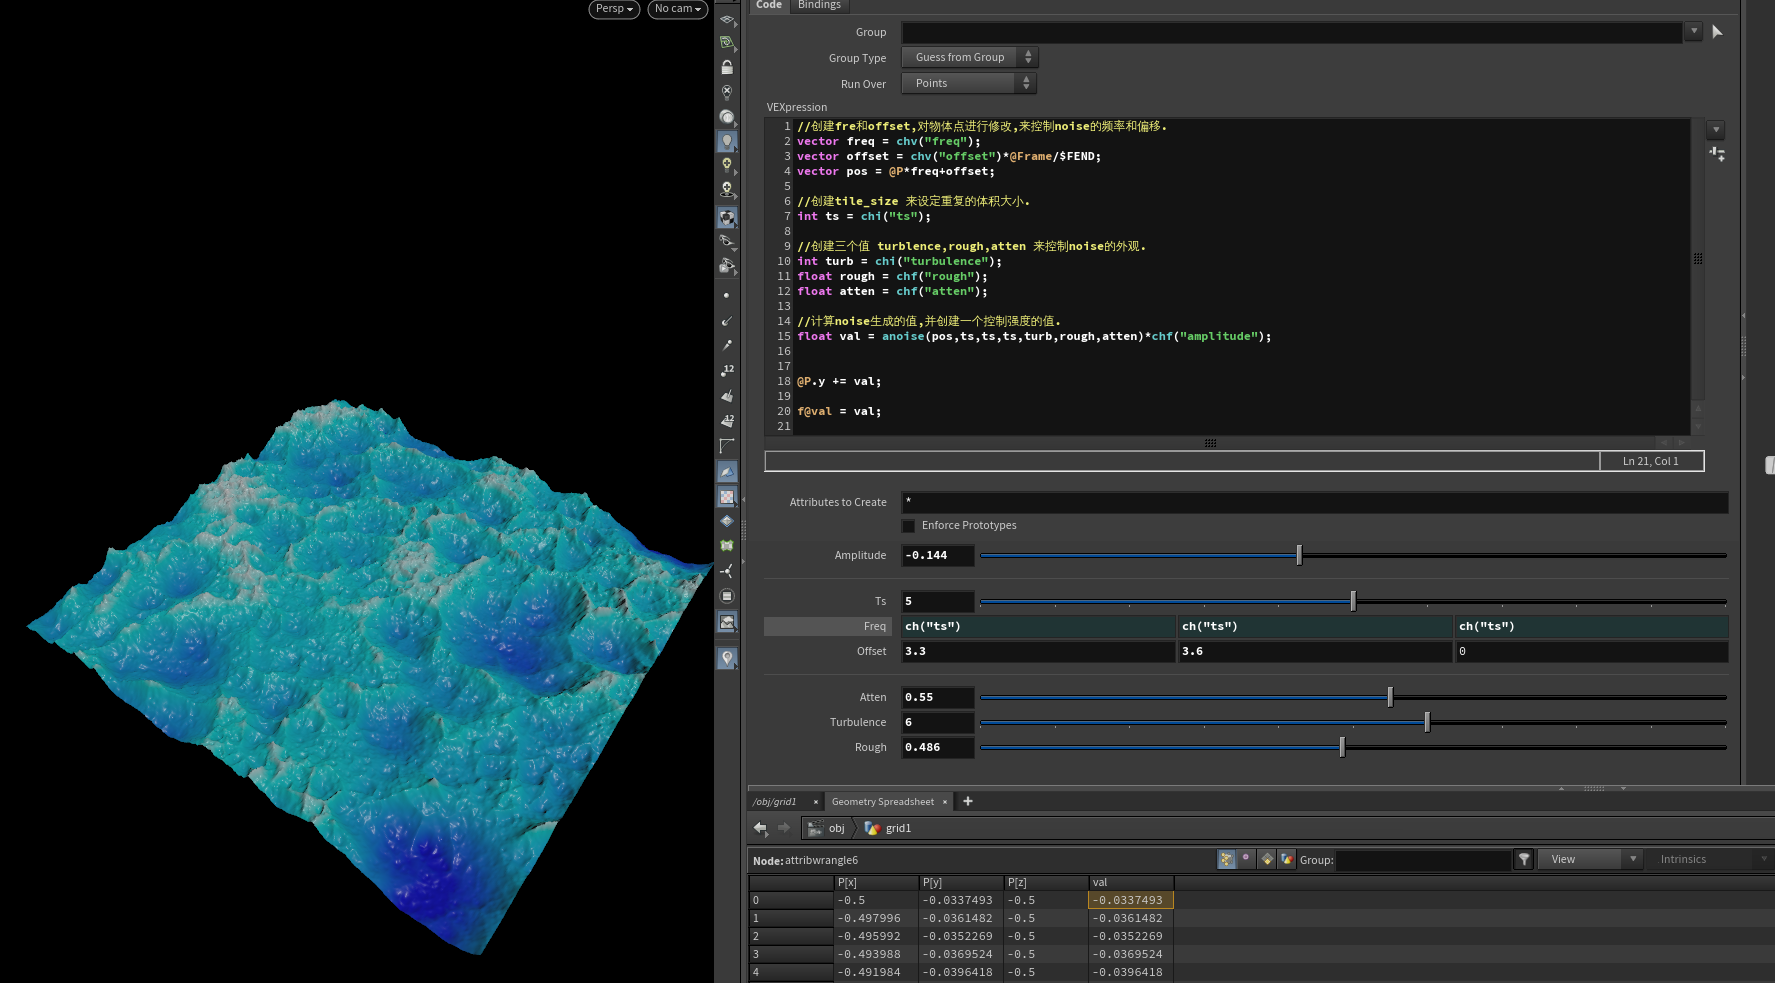The image size is (1775, 983).
Task: Click the lock camera padlock icon
Action: tap(727, 67)
